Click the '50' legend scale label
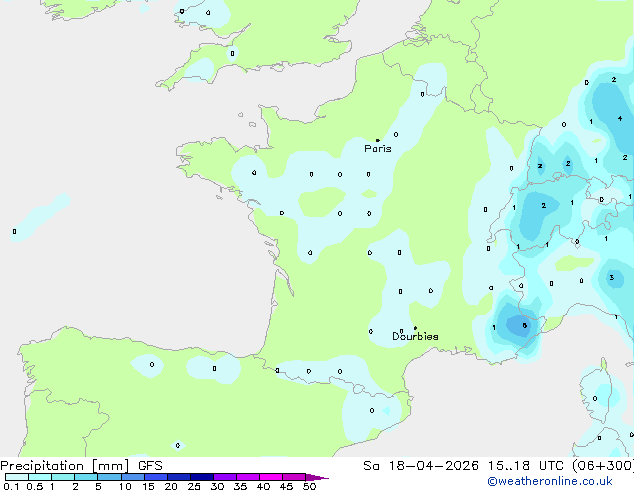634x490 pixels. [309, 486]
